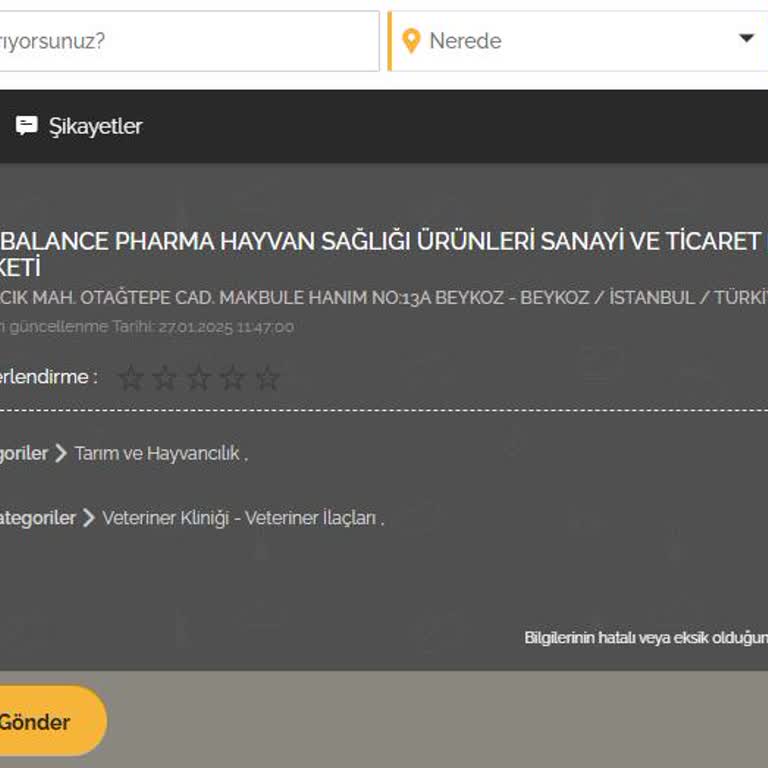
Task: Click 'Bilgilerinin hatalı veya eksik olduğun' notice
Action: (x=646, y=638)
